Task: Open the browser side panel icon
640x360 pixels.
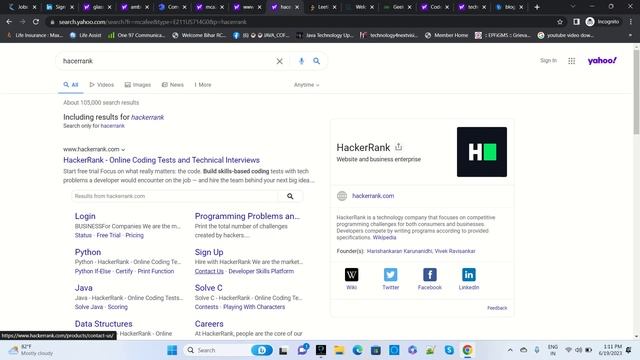Action: 576,22
